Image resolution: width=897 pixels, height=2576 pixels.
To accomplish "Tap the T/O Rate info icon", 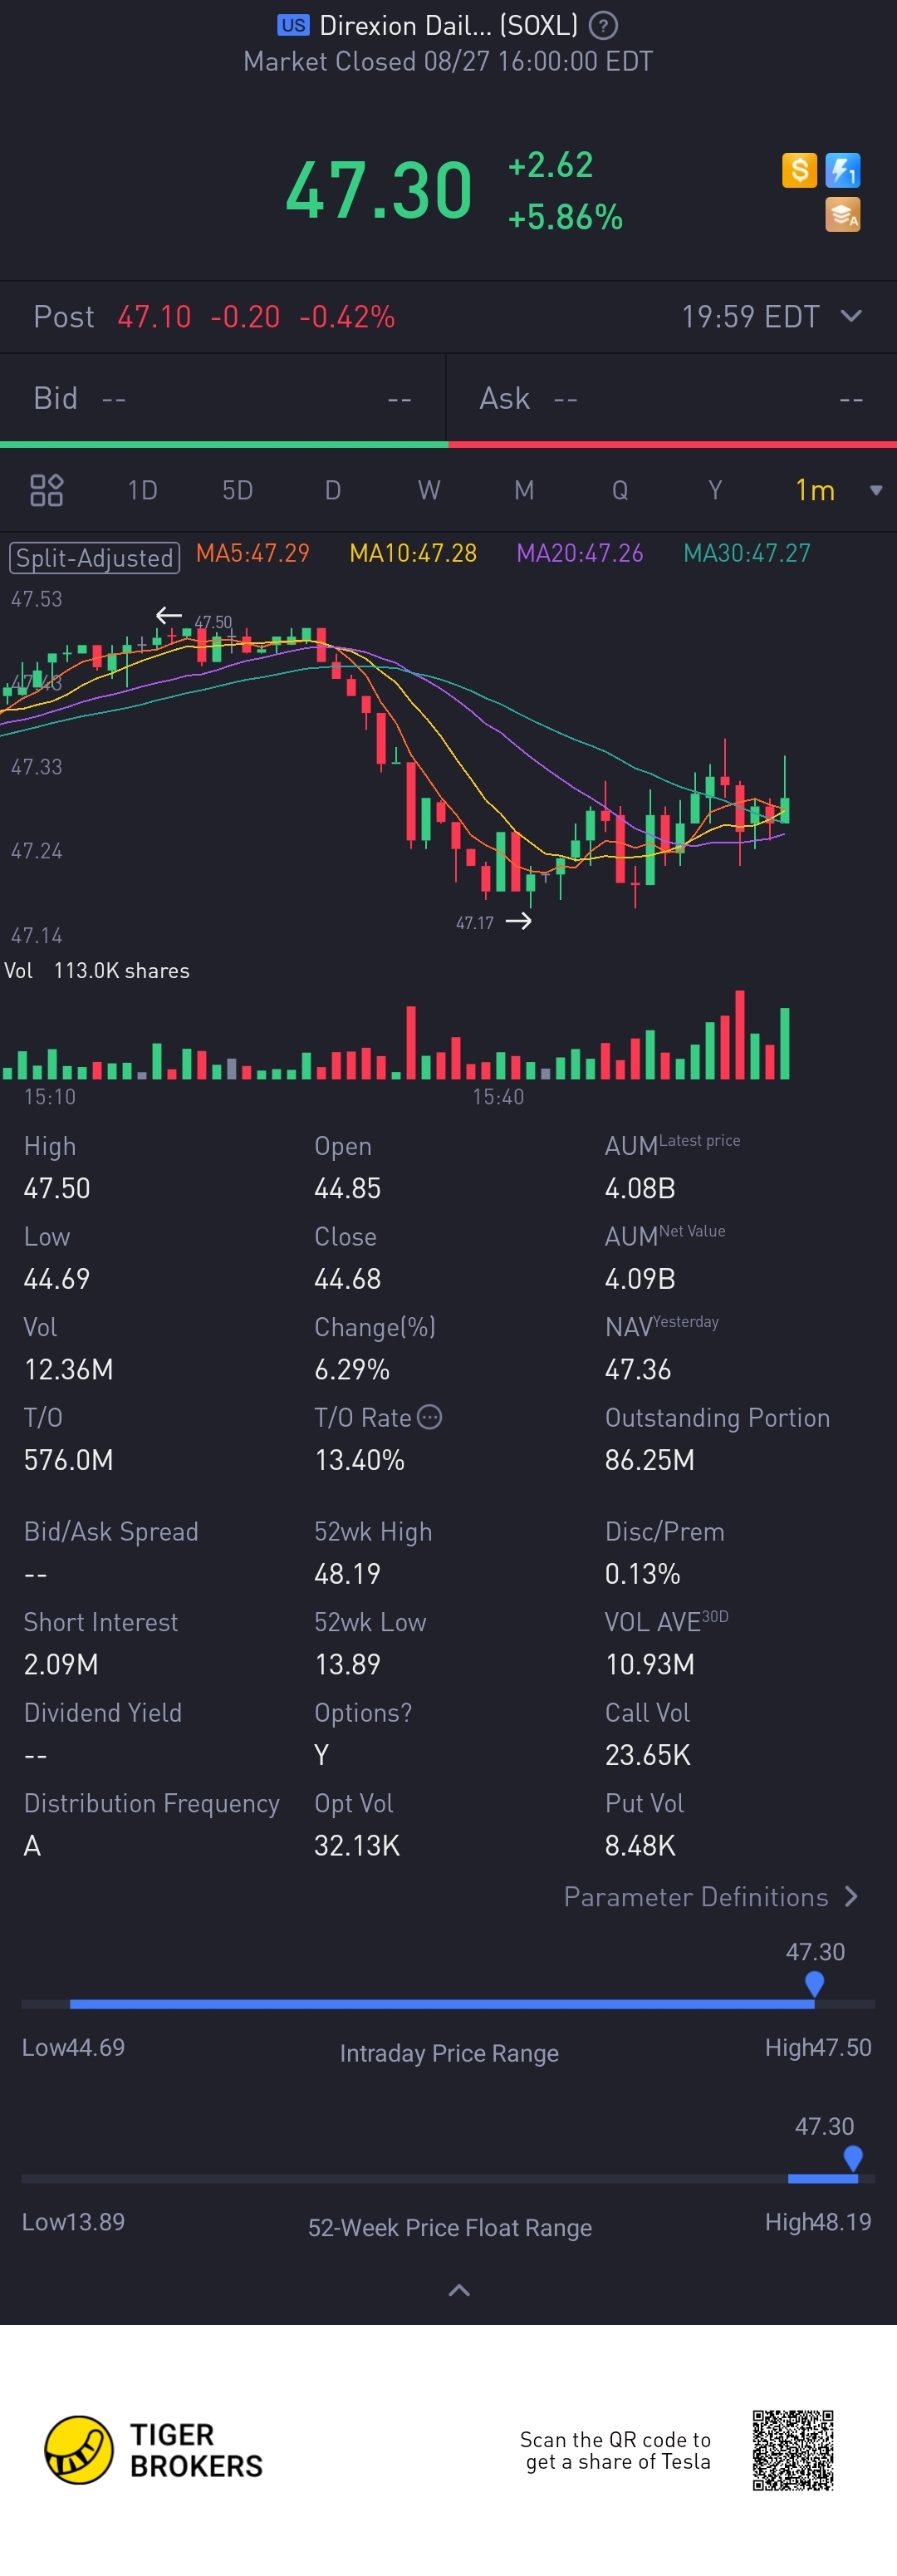I will (x=429, y=1417).
